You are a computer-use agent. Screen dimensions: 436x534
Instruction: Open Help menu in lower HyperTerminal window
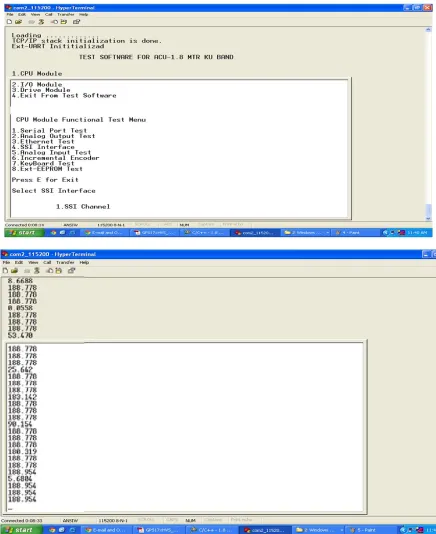click(84, 263)
